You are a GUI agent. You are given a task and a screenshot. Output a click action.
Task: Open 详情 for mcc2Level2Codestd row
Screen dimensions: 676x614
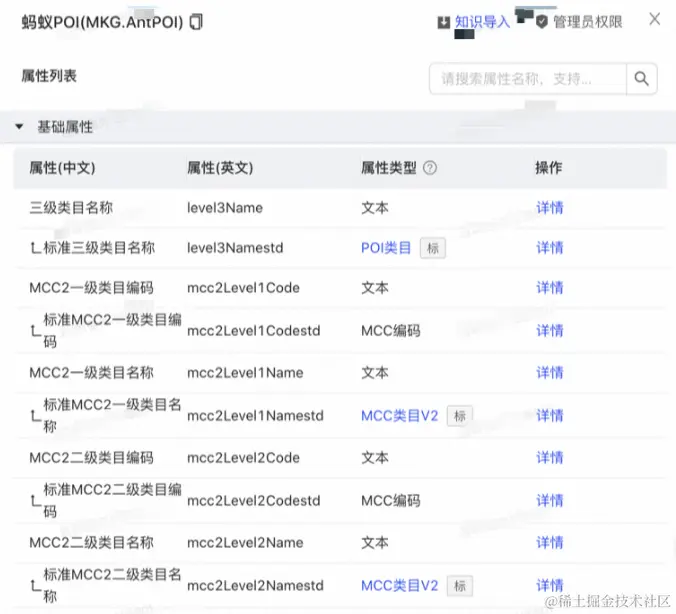[x=550, y=501]
